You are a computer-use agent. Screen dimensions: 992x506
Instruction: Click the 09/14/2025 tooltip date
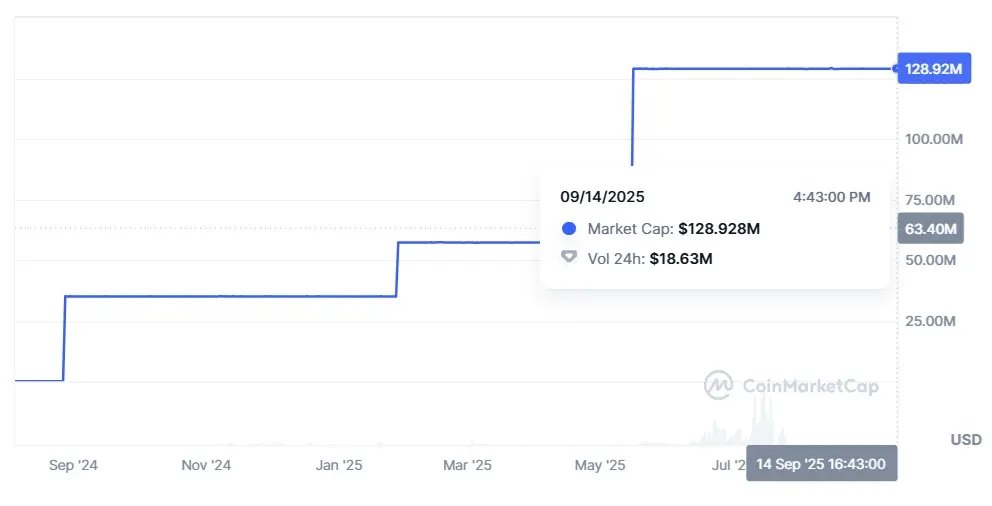[602, 197]
